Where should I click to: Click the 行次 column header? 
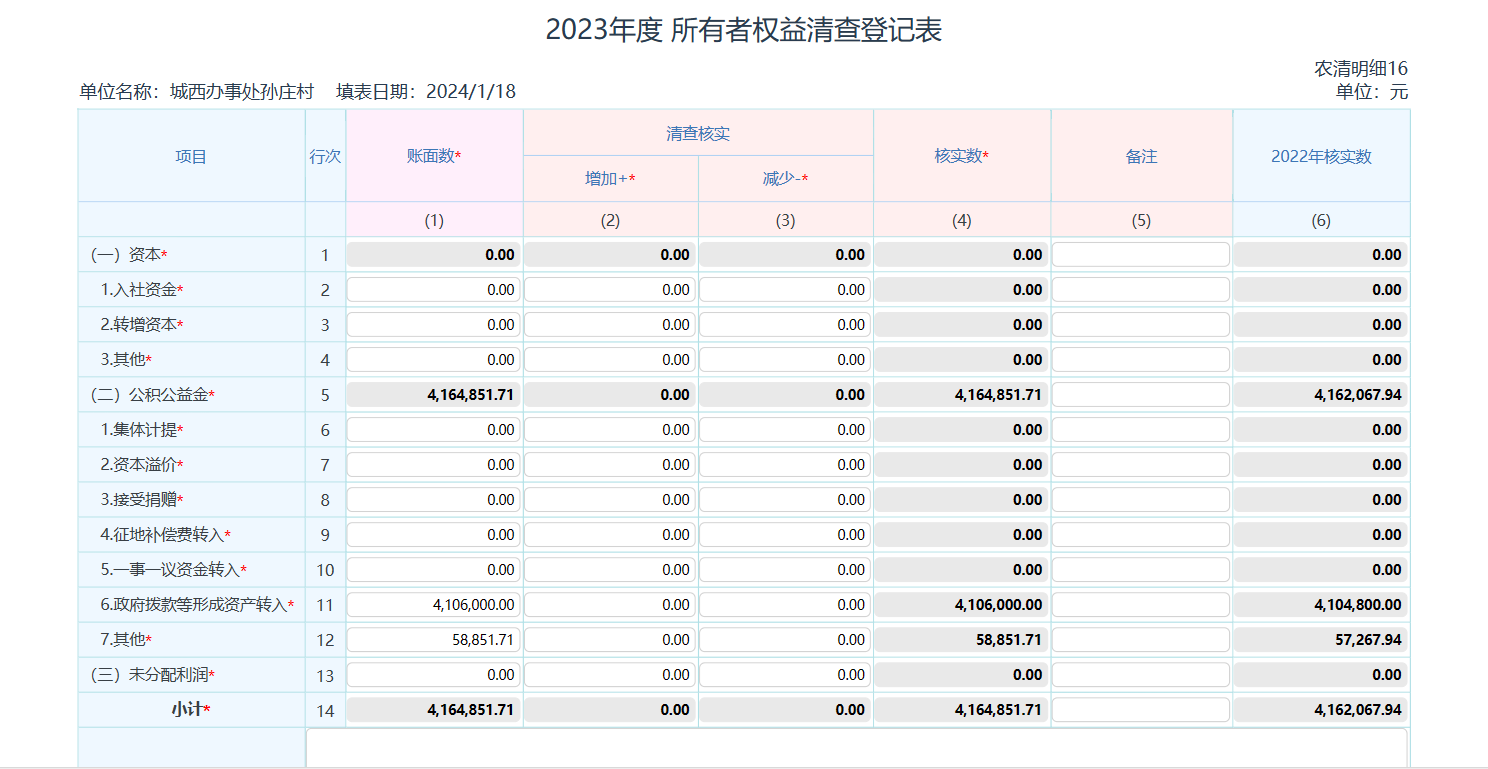[325, 156]
